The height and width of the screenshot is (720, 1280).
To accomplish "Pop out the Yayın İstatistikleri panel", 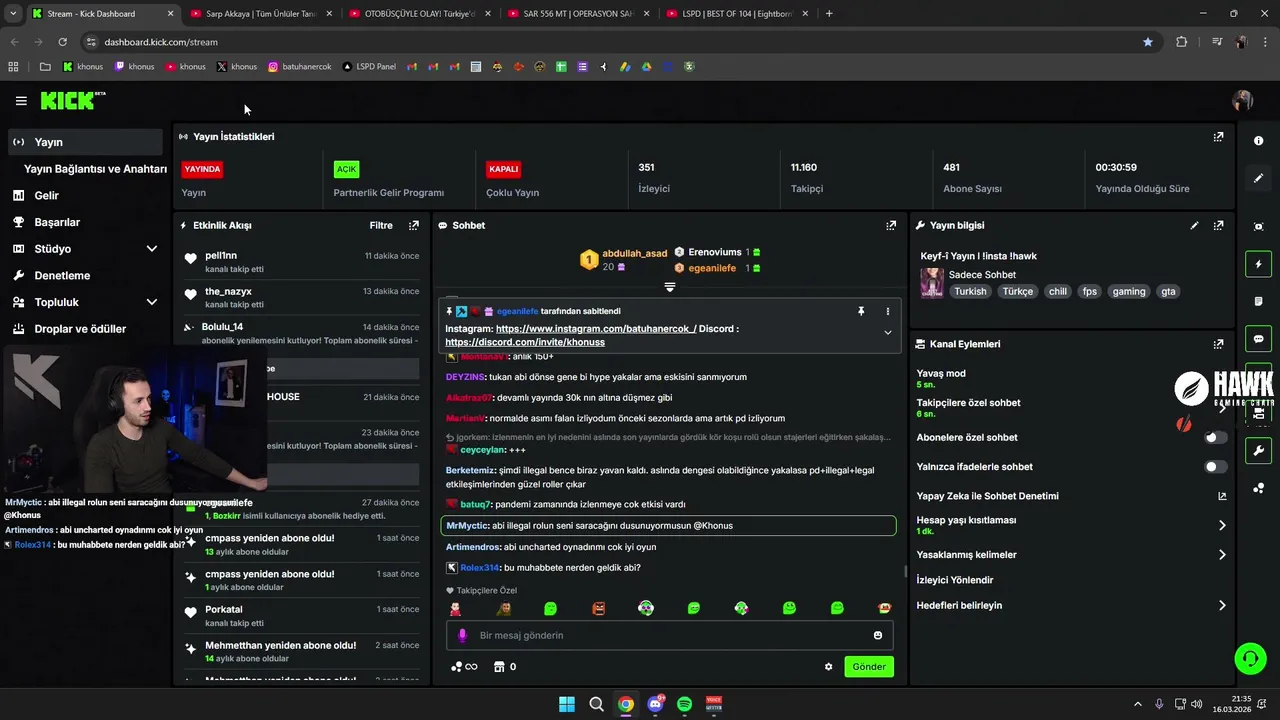I will [x=1218, y=137].
